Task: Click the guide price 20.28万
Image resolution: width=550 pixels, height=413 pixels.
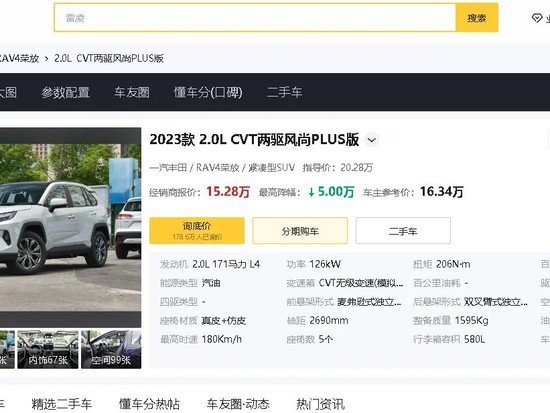Action: 356,167
